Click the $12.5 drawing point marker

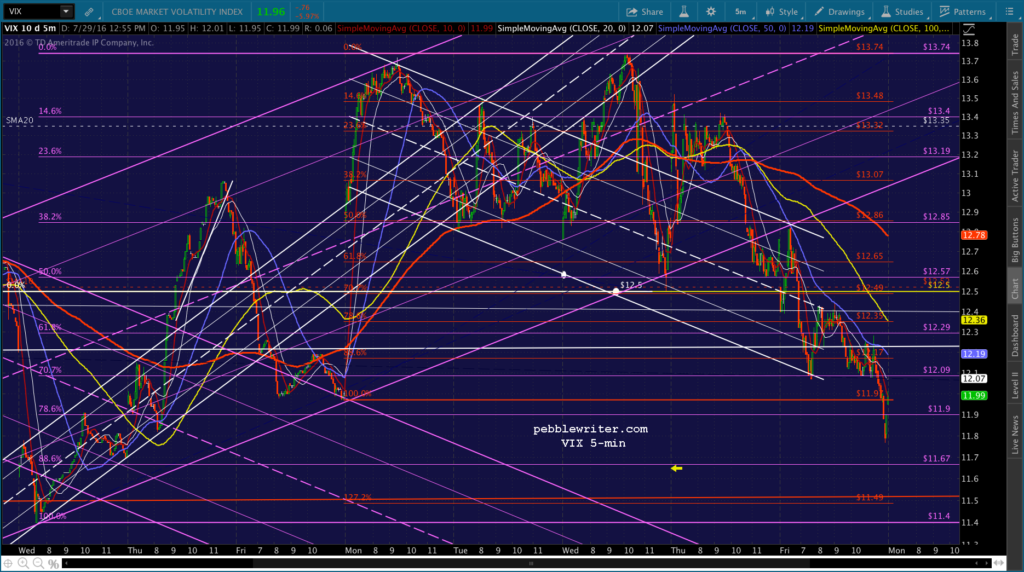(616, 291)
